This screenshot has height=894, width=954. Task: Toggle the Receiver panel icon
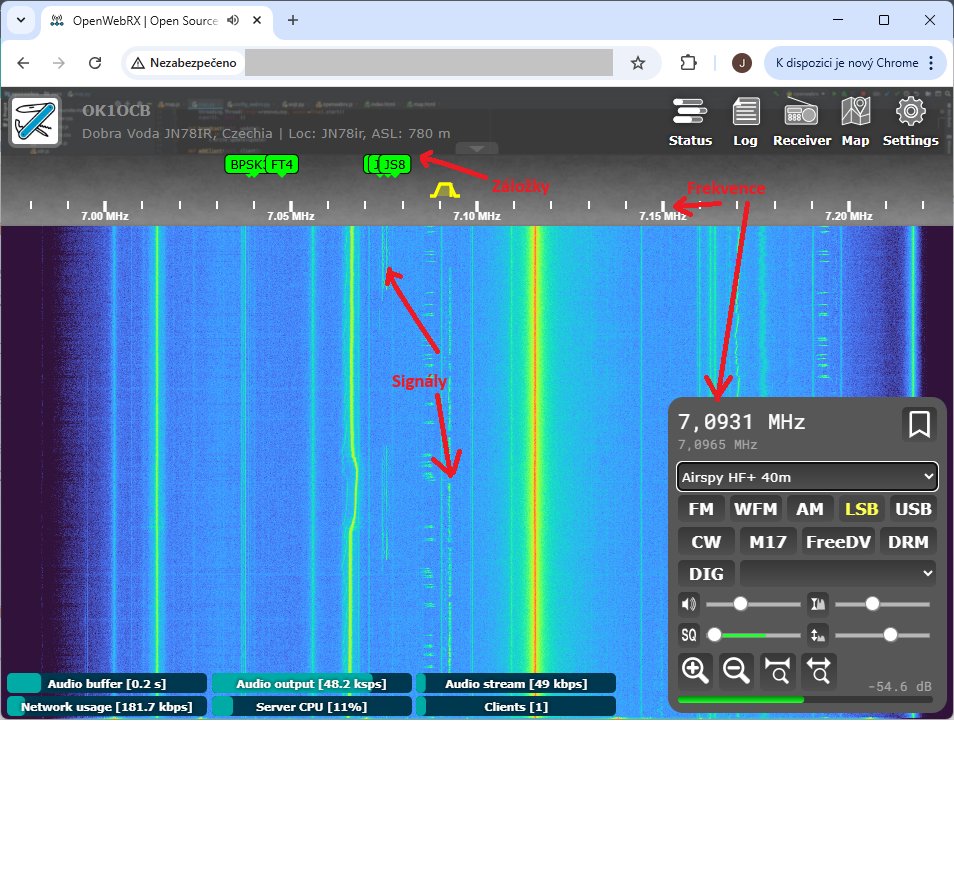[x=801, y=122]
